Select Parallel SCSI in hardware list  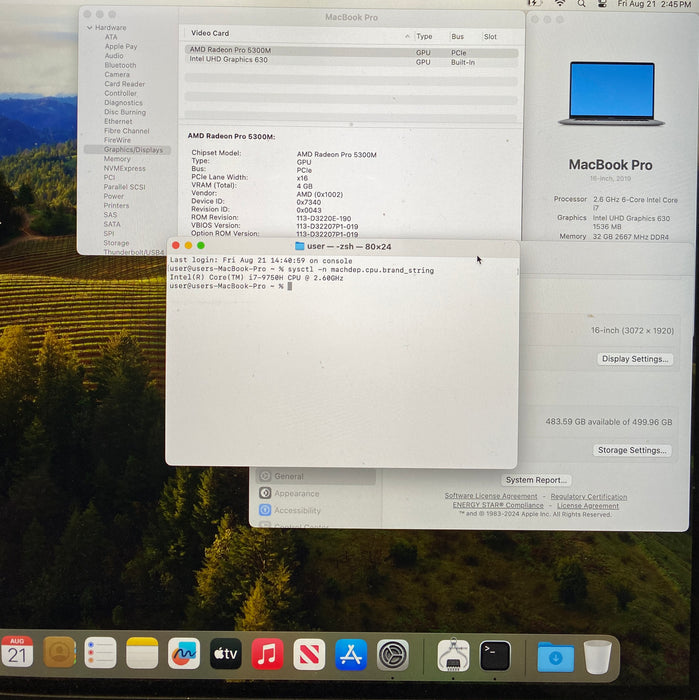[125, 187]
